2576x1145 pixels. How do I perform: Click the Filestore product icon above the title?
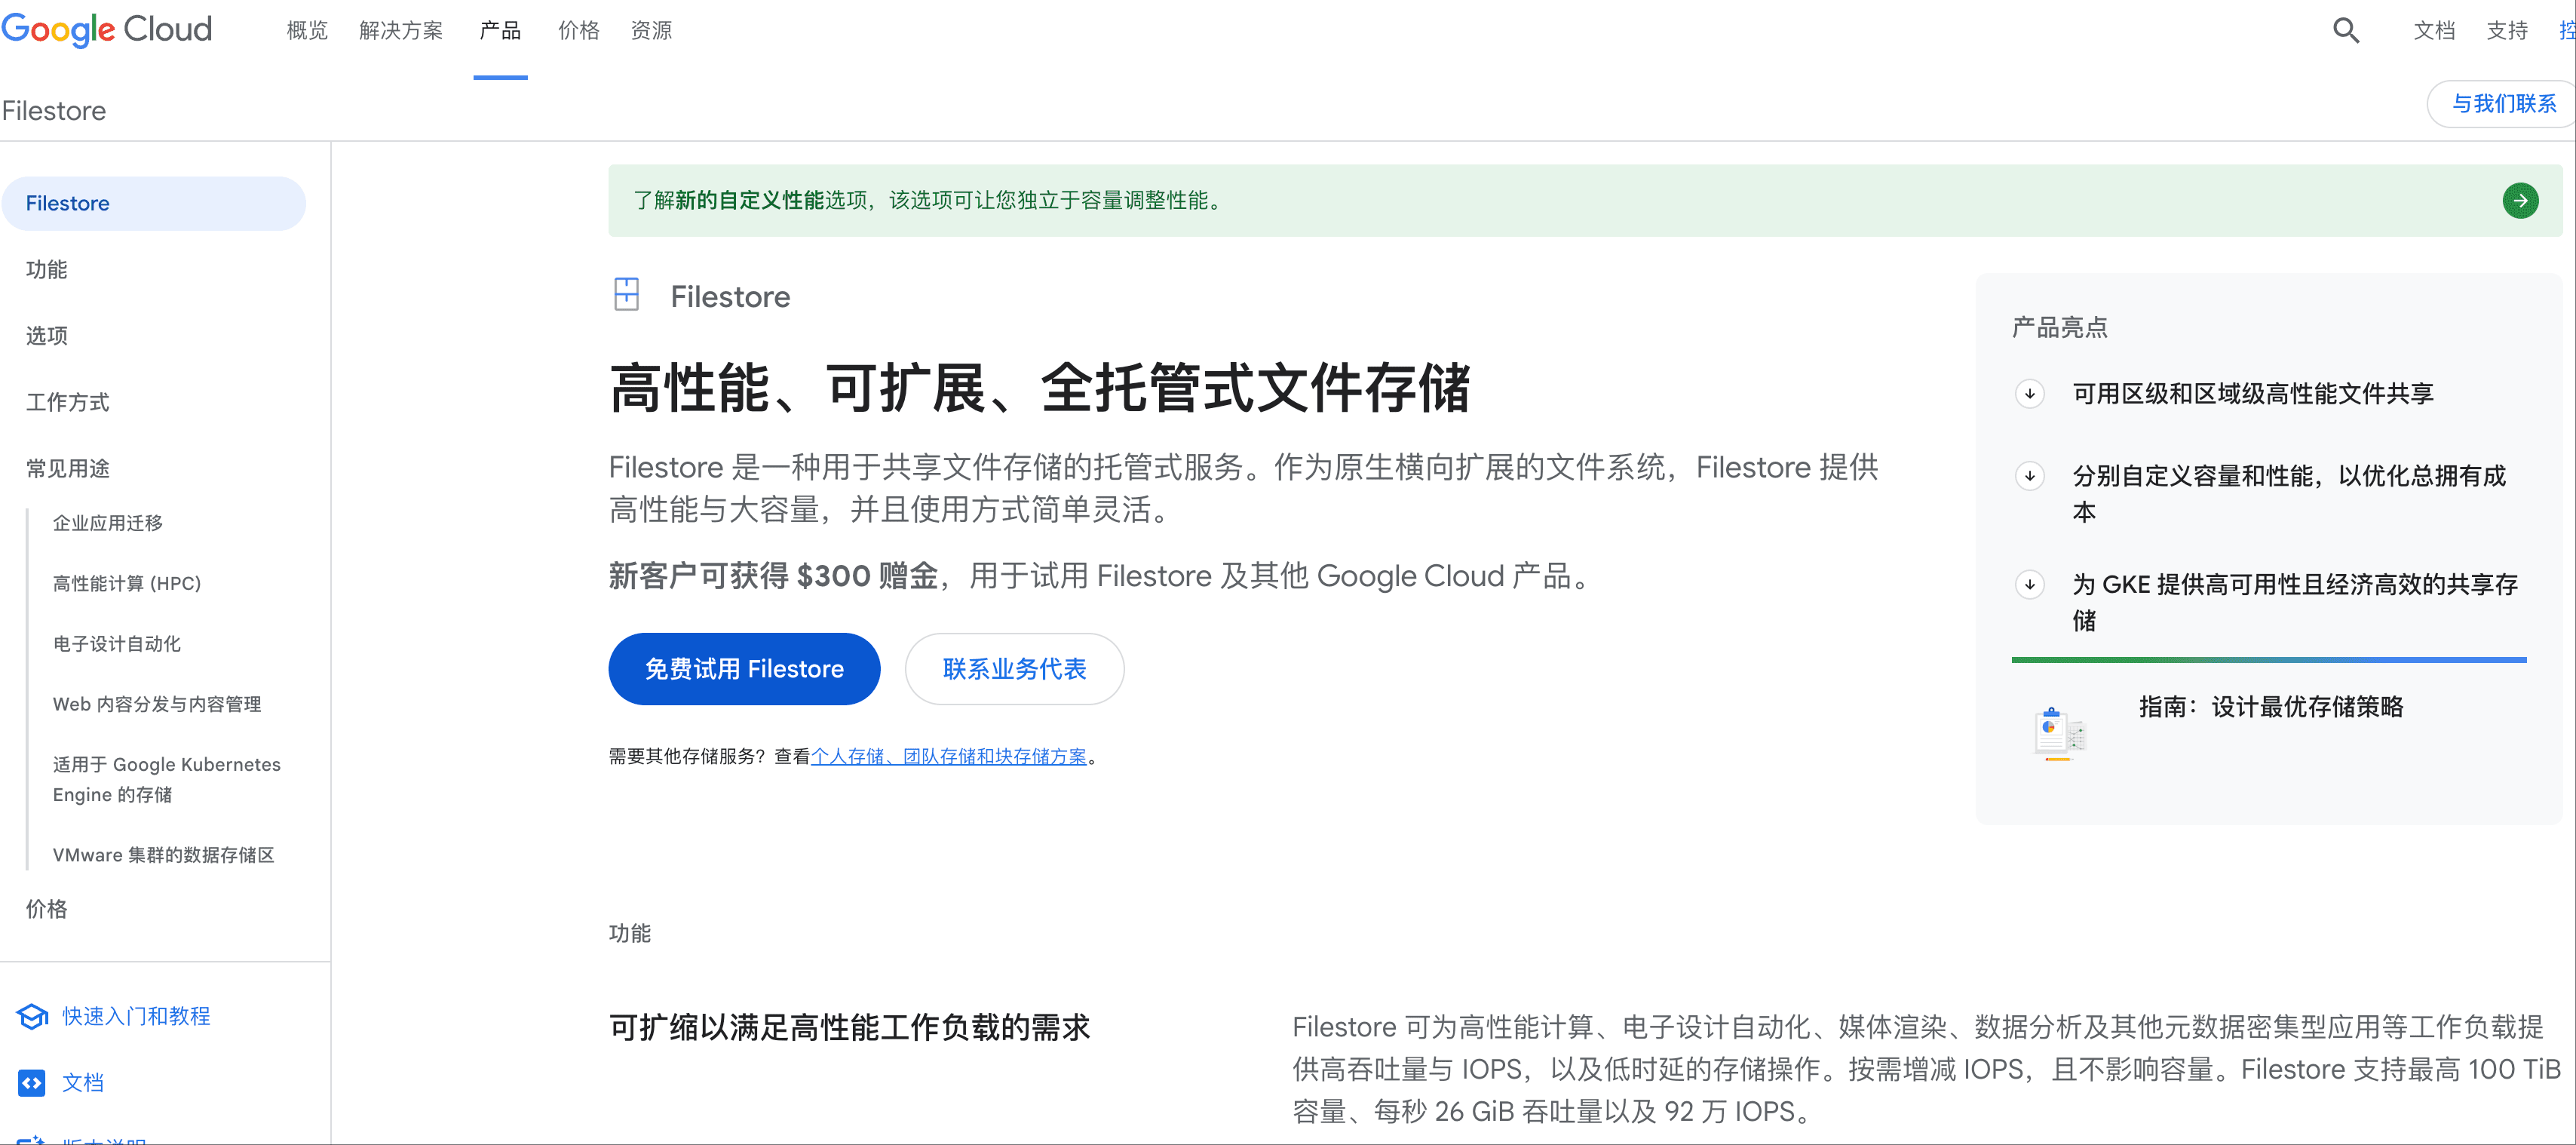click(x=626, y=295)
